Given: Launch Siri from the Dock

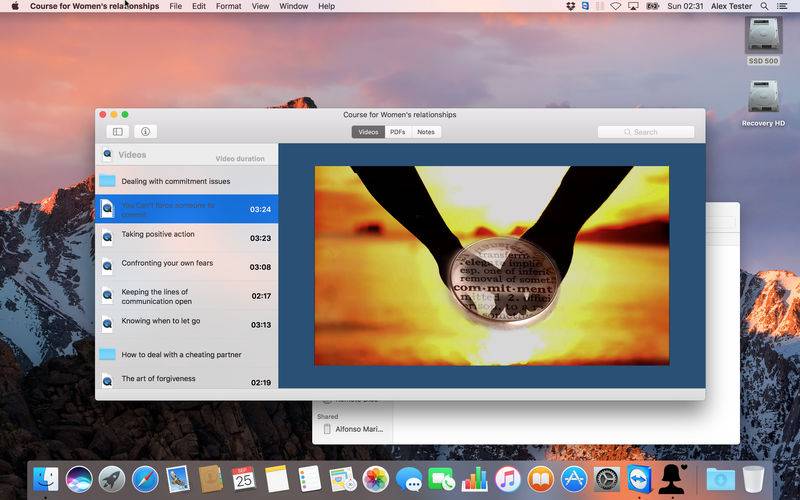Looking at the screenshot, I should click(x=79, y=480).
